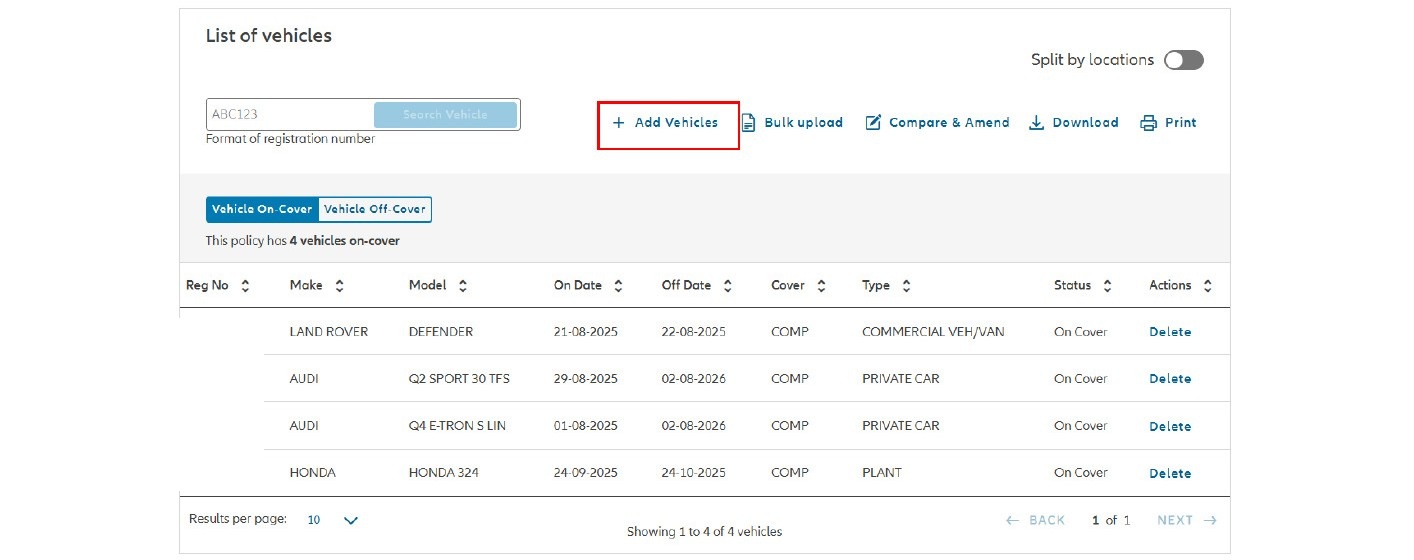
Task: Sort by Model column arrows
Action: coord(463,286)
